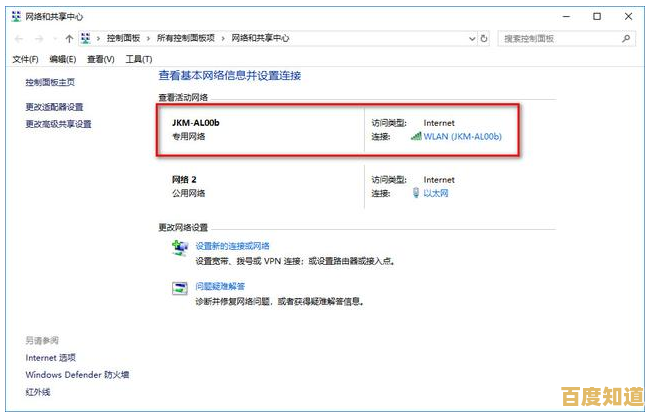Open the WLAN (JKM-AL00b) connection link
649x415 pixels.
462,136
